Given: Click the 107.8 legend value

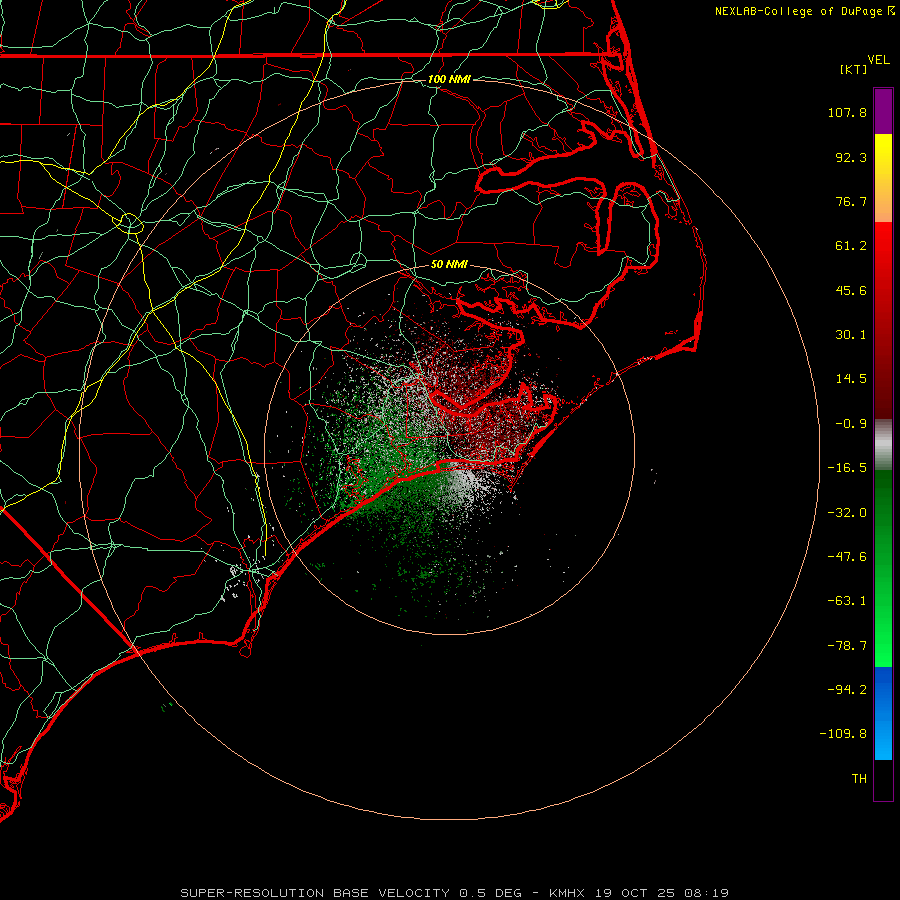Looking at the screenshot, I should click(847, 112).
